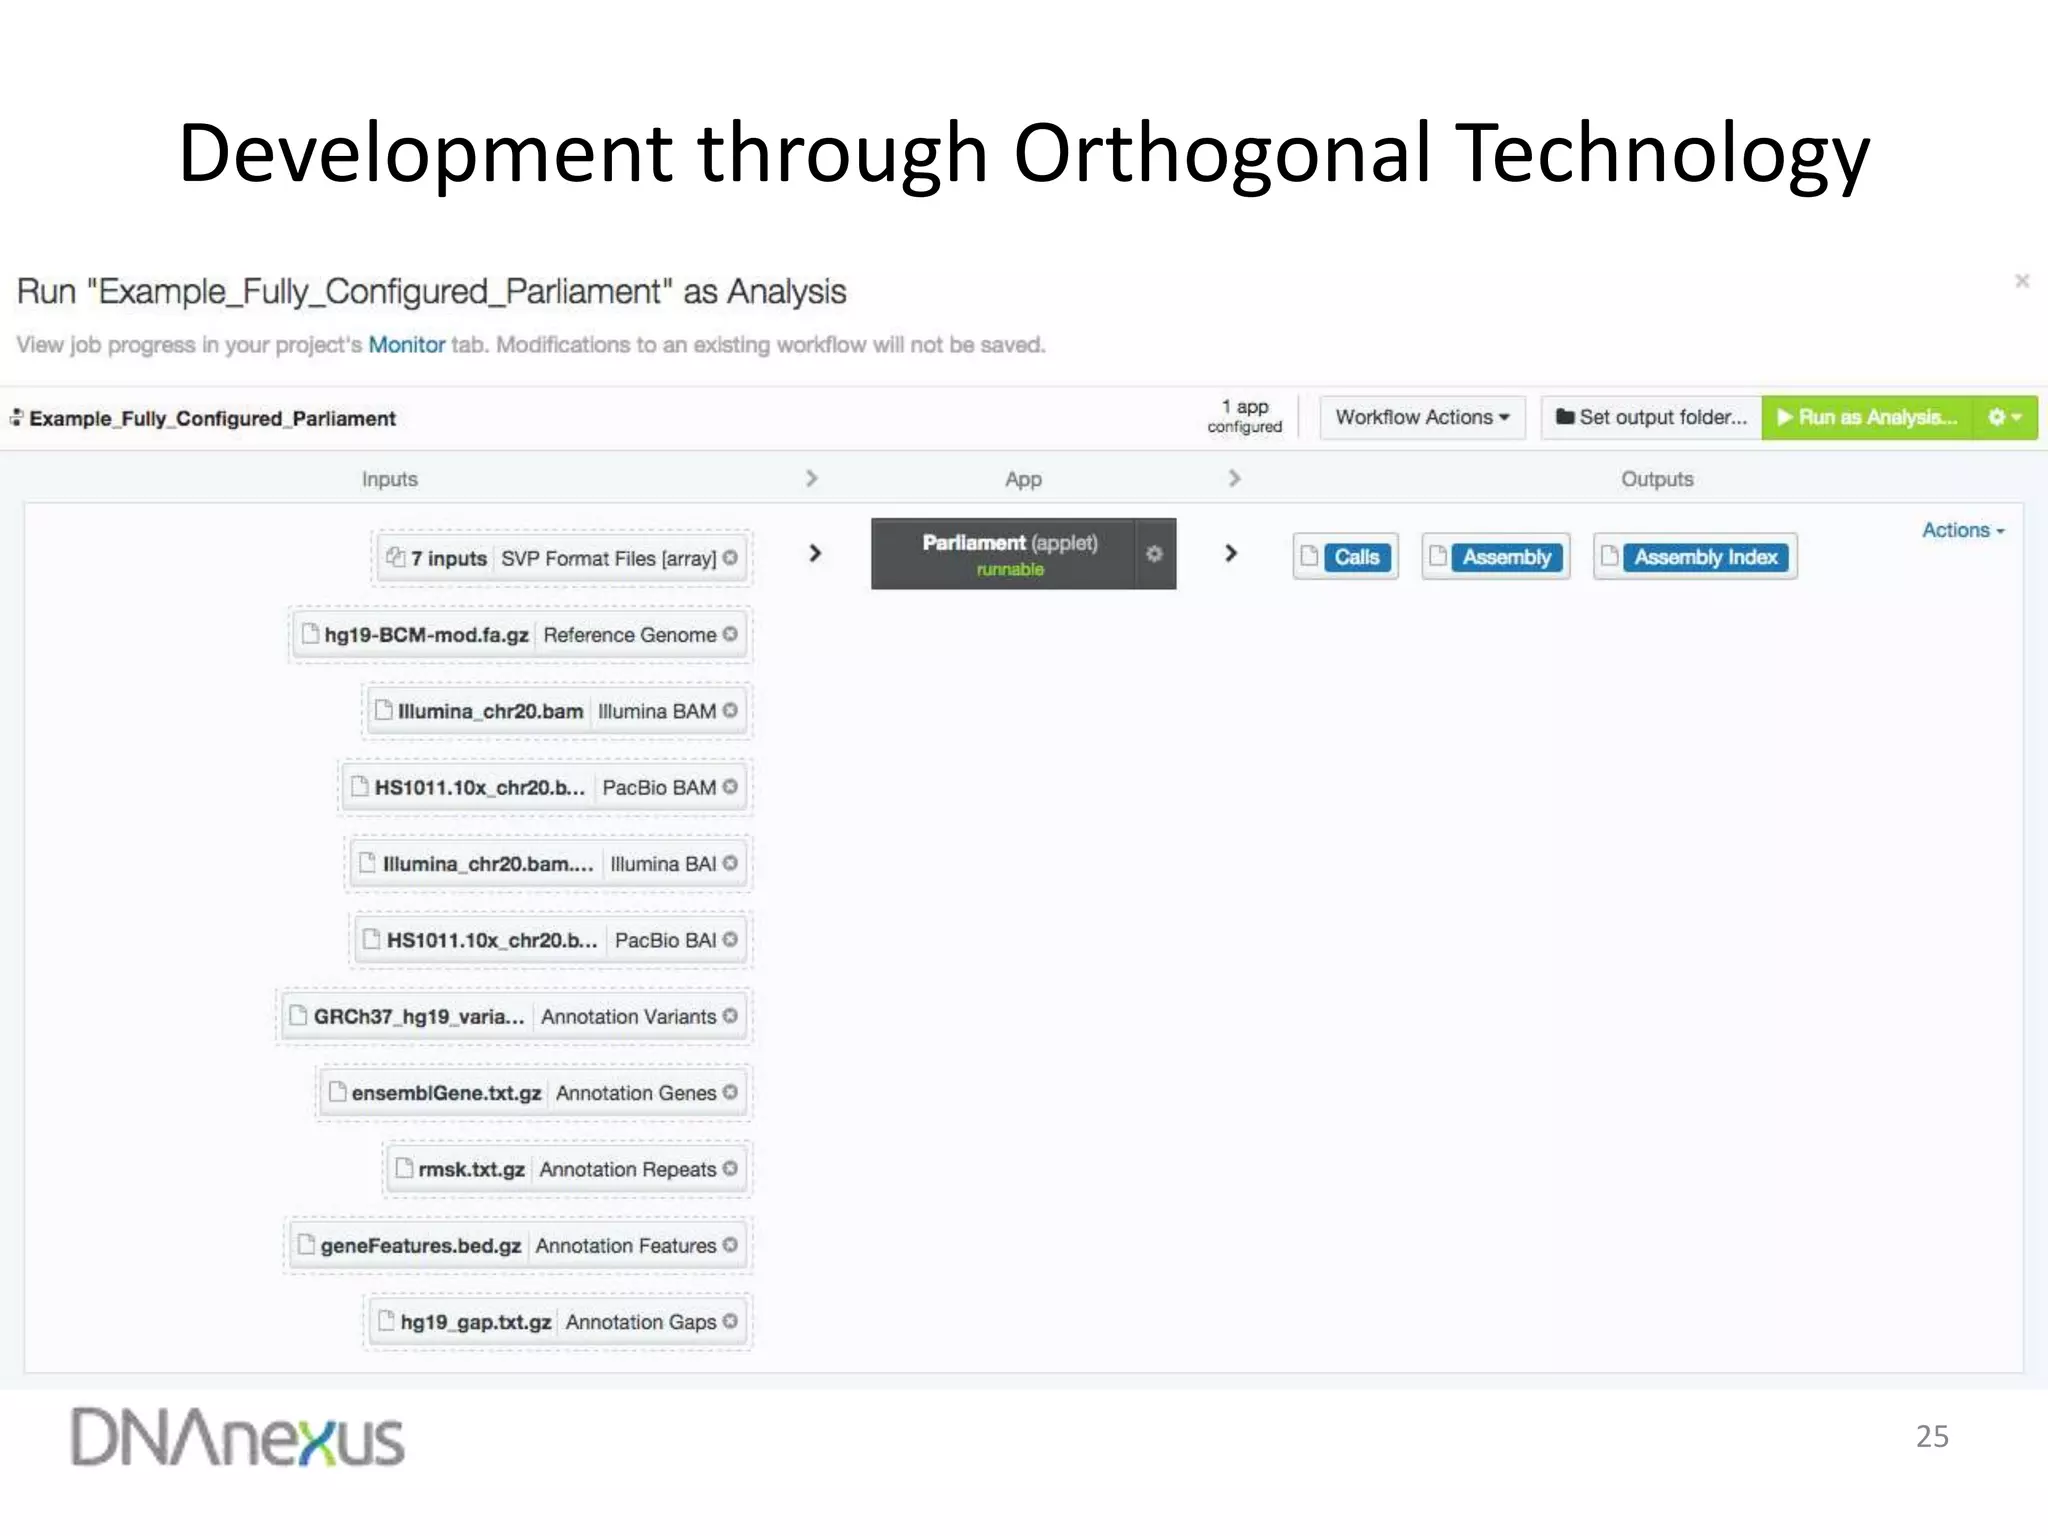Remove the Annotation Gaps input
This screenshot has height=1536, width=2048.
[730, 1321]
